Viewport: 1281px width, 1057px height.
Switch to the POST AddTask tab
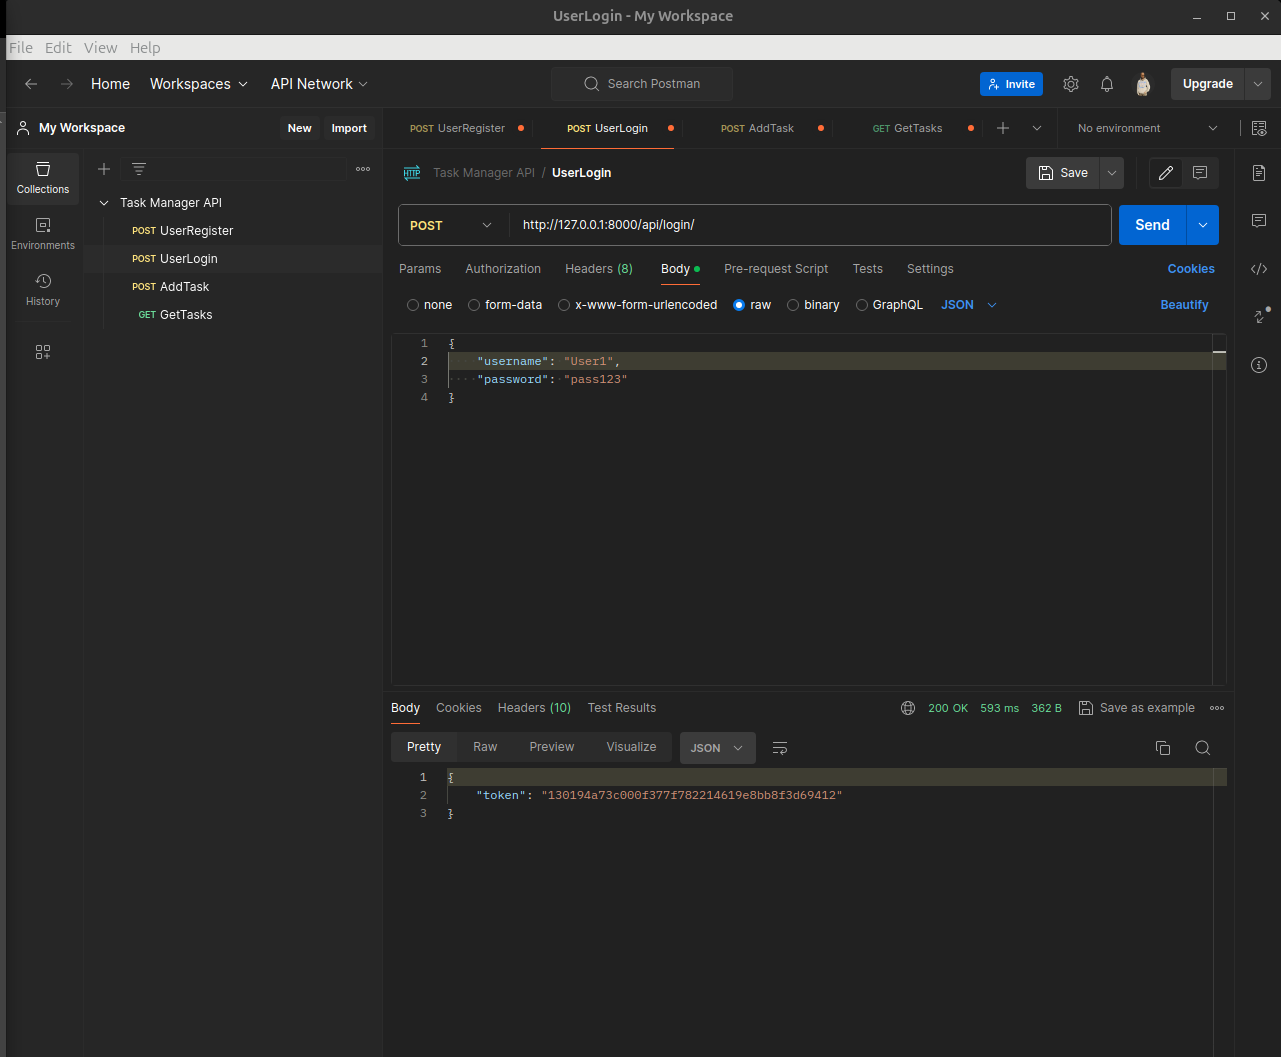(757, 128)
